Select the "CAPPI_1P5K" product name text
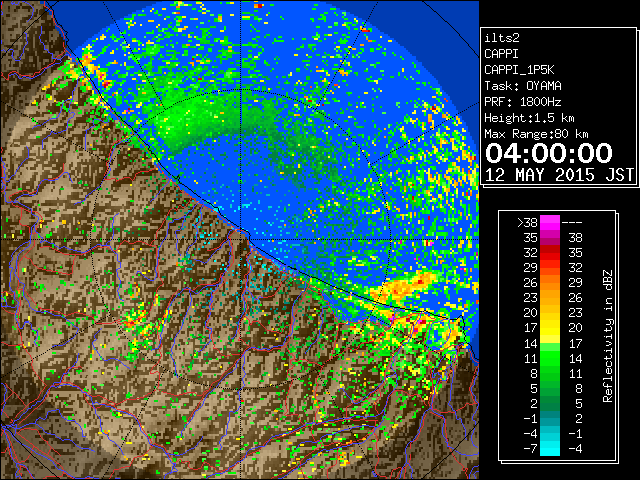 coord(519,70)
